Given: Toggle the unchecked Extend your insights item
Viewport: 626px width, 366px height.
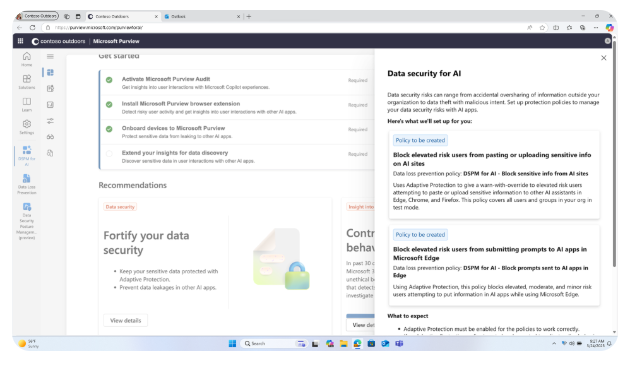Looking at the screenshot, I should coord(109,154).
